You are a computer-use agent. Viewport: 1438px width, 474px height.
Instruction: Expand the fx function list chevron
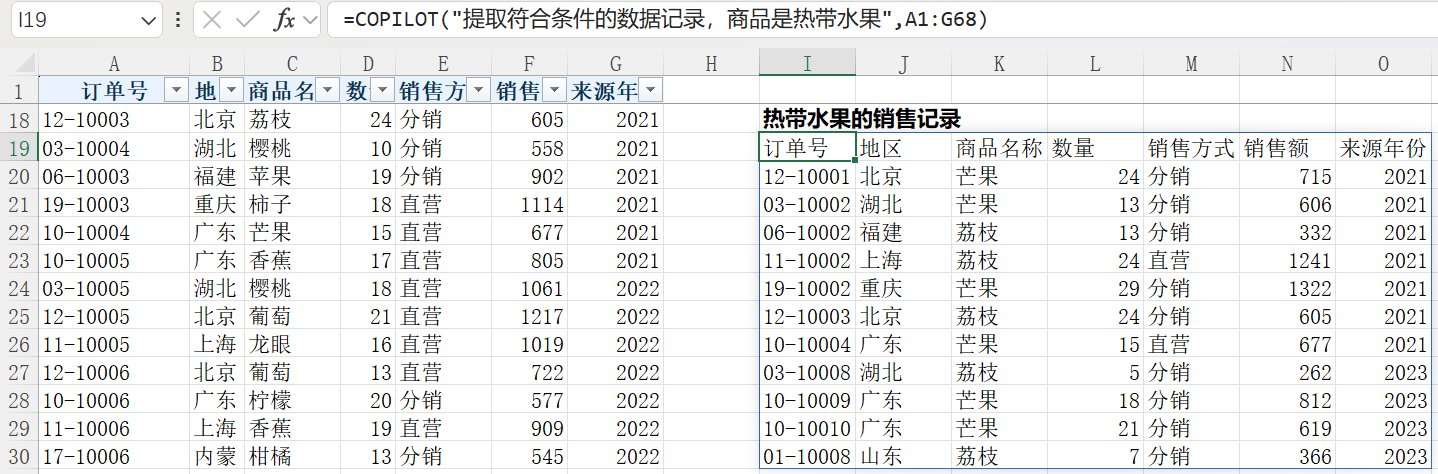pos(310,19)
